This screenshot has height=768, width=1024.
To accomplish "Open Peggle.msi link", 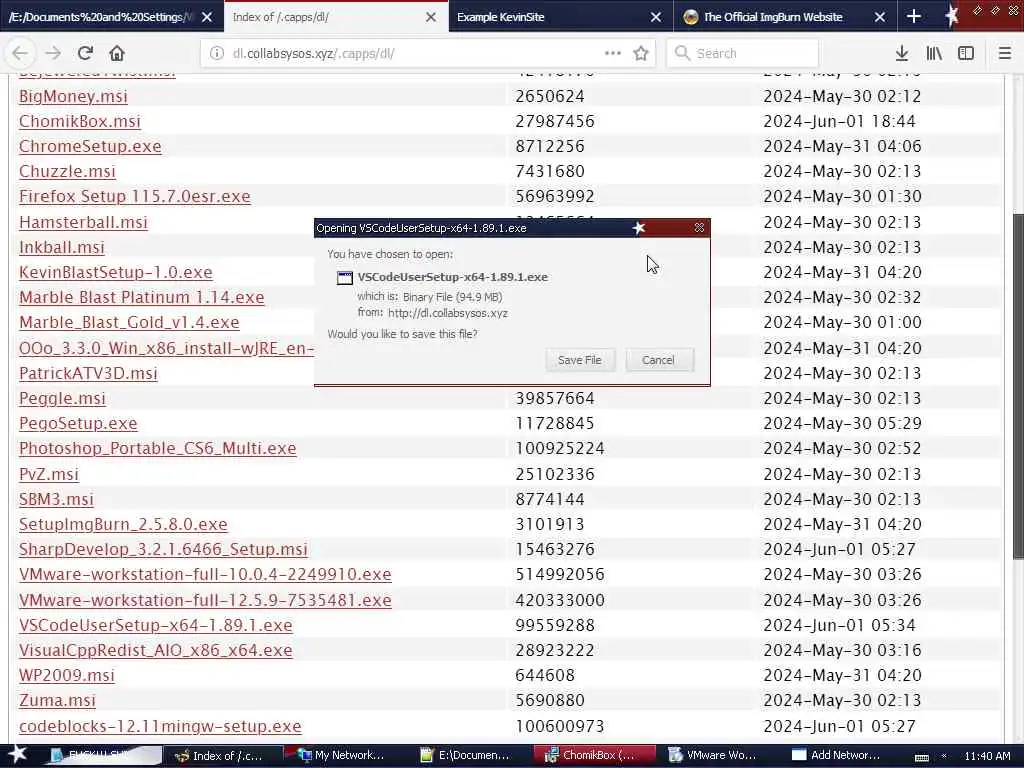I will 62,398.
